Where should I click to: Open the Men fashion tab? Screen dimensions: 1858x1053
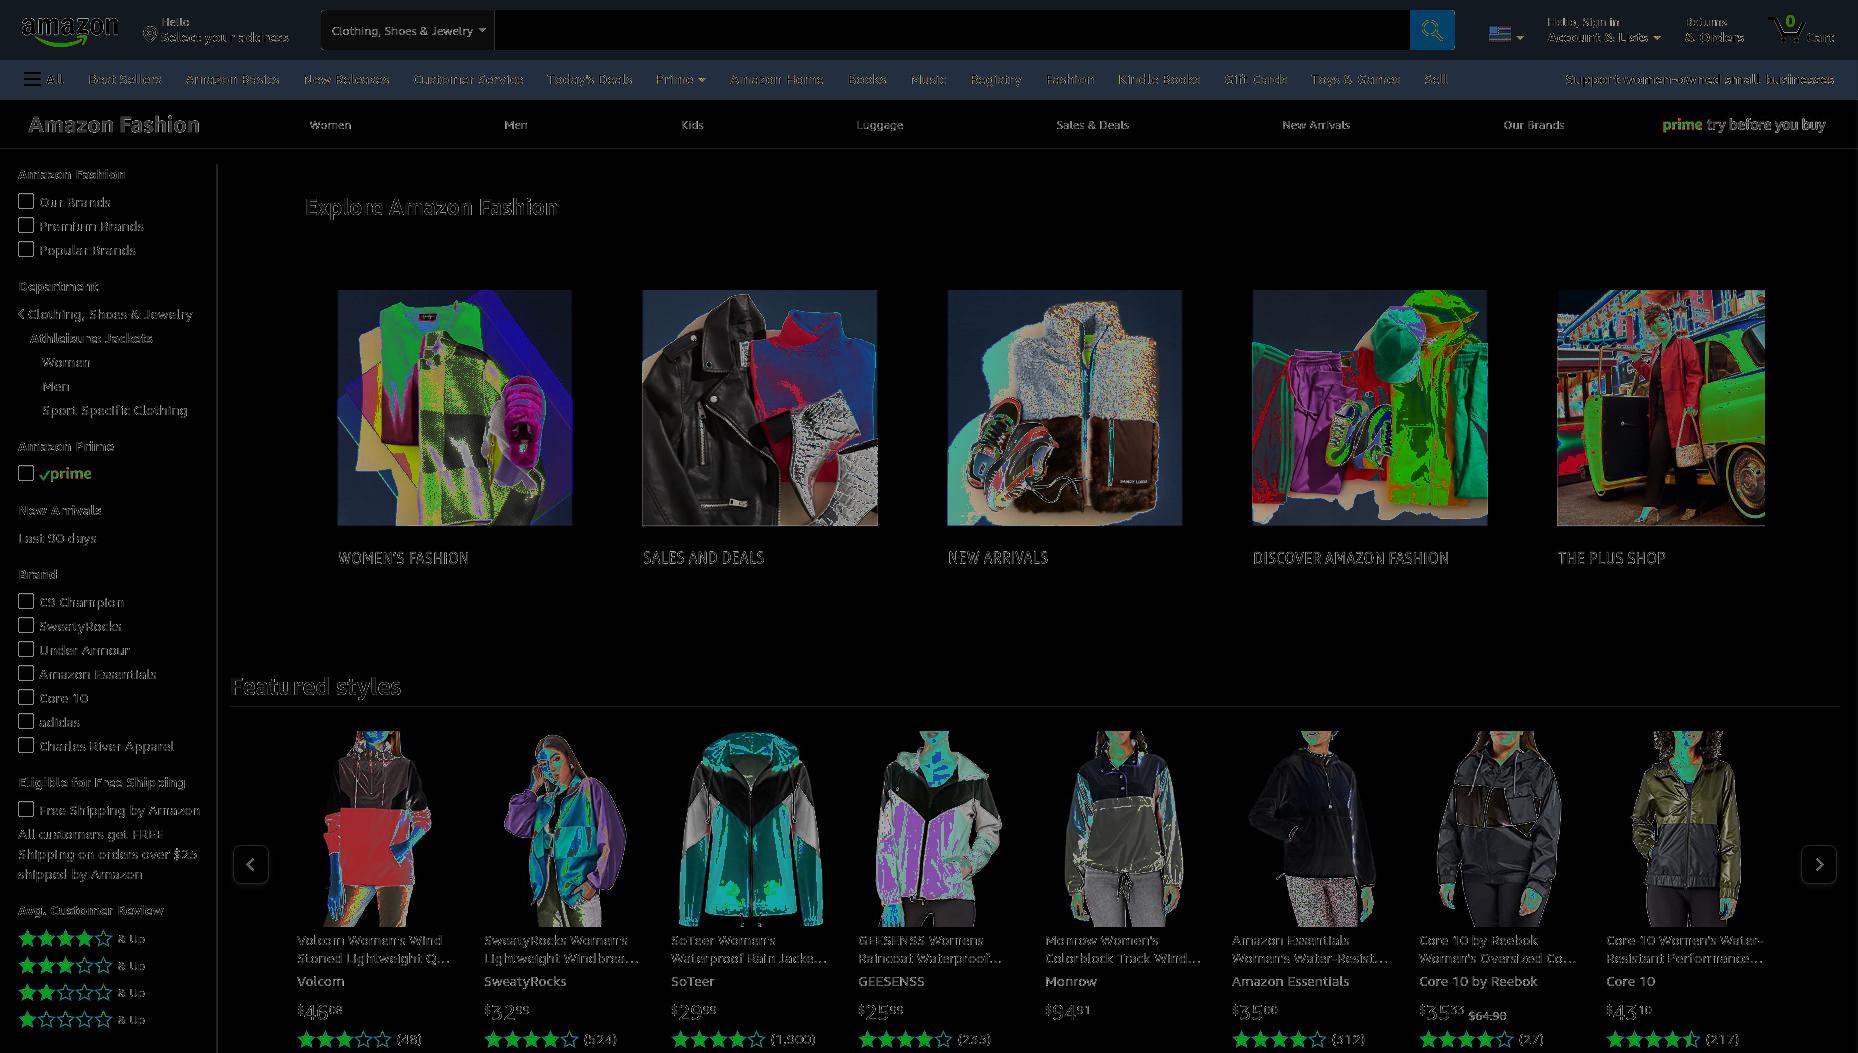[x=515, y=125]
